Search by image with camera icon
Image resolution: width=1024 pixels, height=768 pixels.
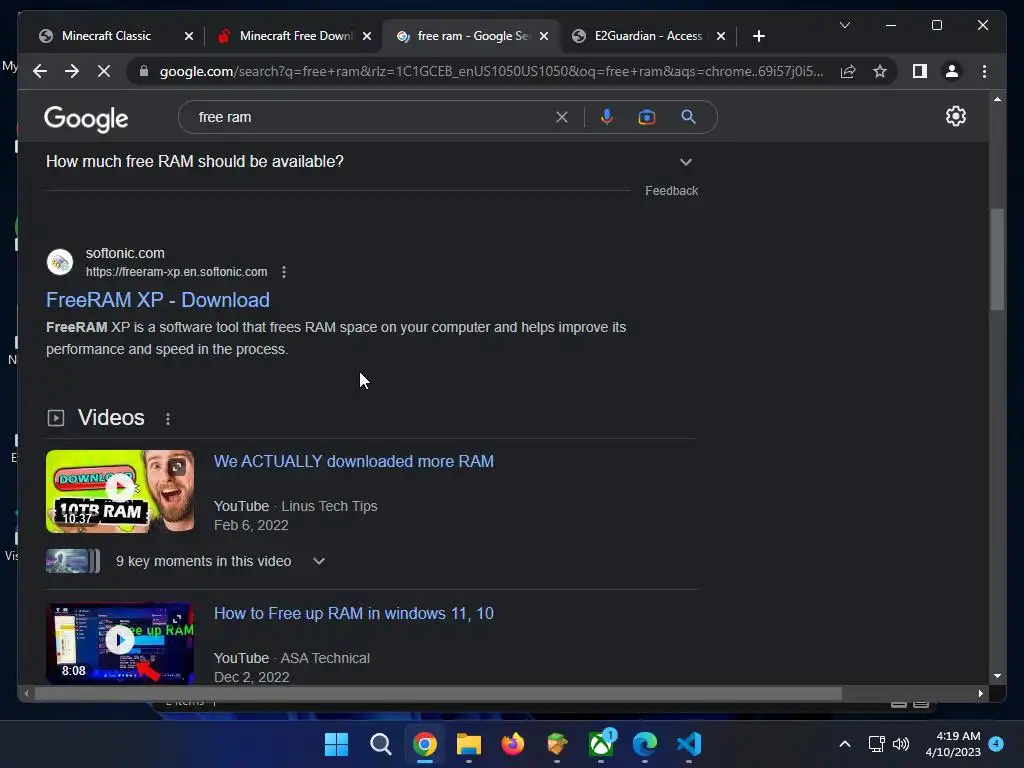tap(647, 117)
